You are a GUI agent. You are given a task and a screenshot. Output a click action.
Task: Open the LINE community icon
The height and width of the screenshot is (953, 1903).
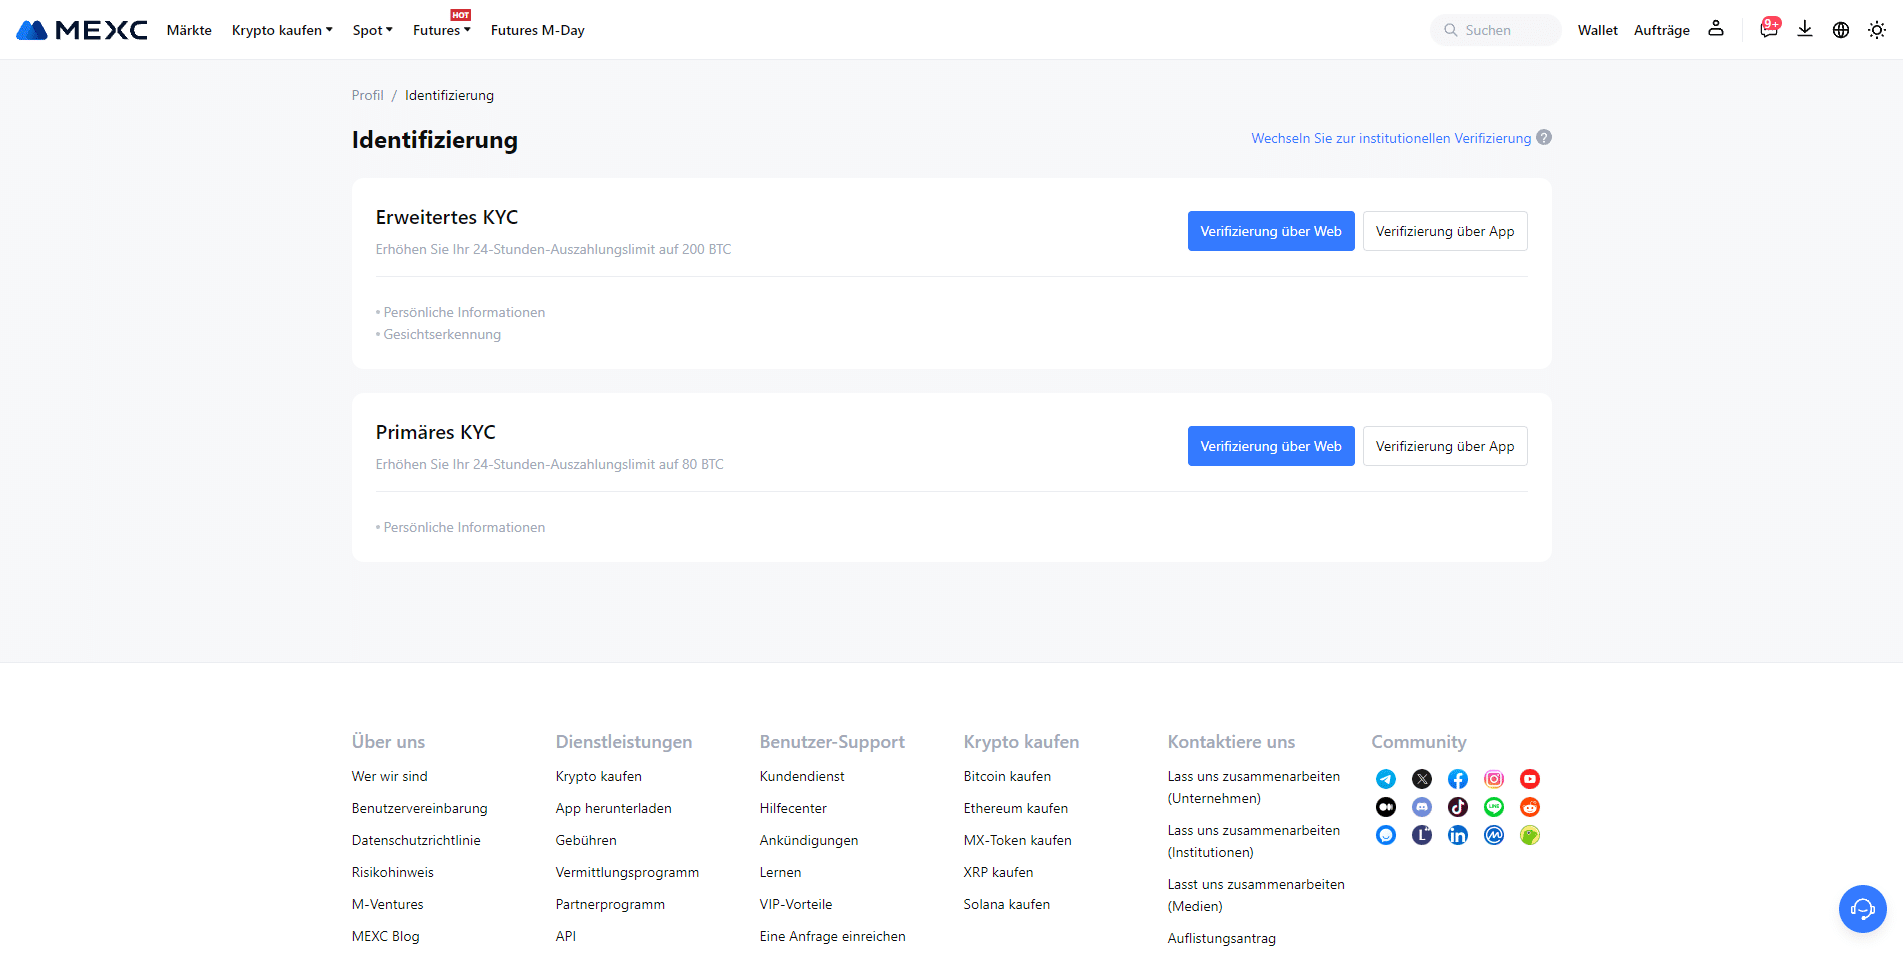tap(1494, 807)
